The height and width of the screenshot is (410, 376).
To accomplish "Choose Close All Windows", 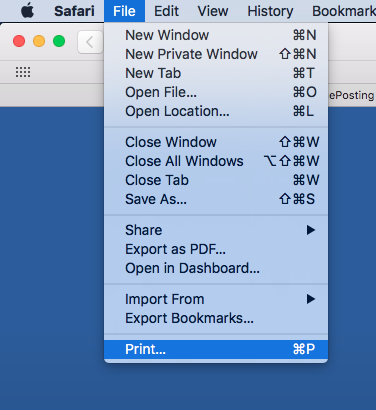I will (x=216, y=161).
